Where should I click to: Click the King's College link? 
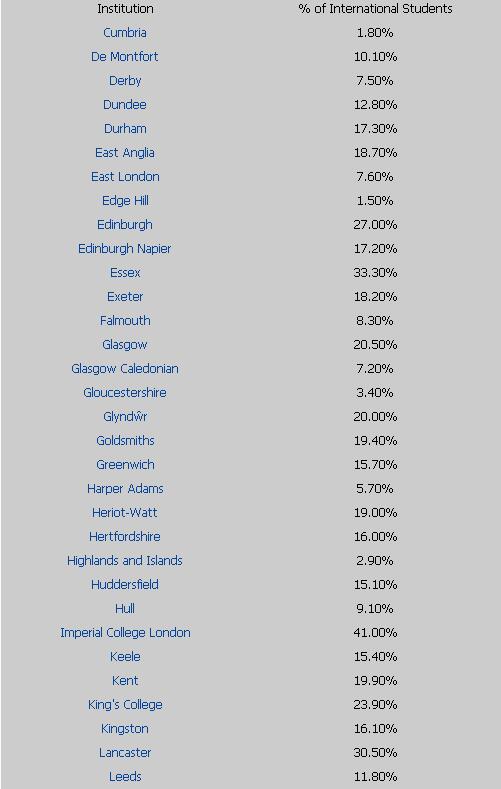[x=125, y=705]
